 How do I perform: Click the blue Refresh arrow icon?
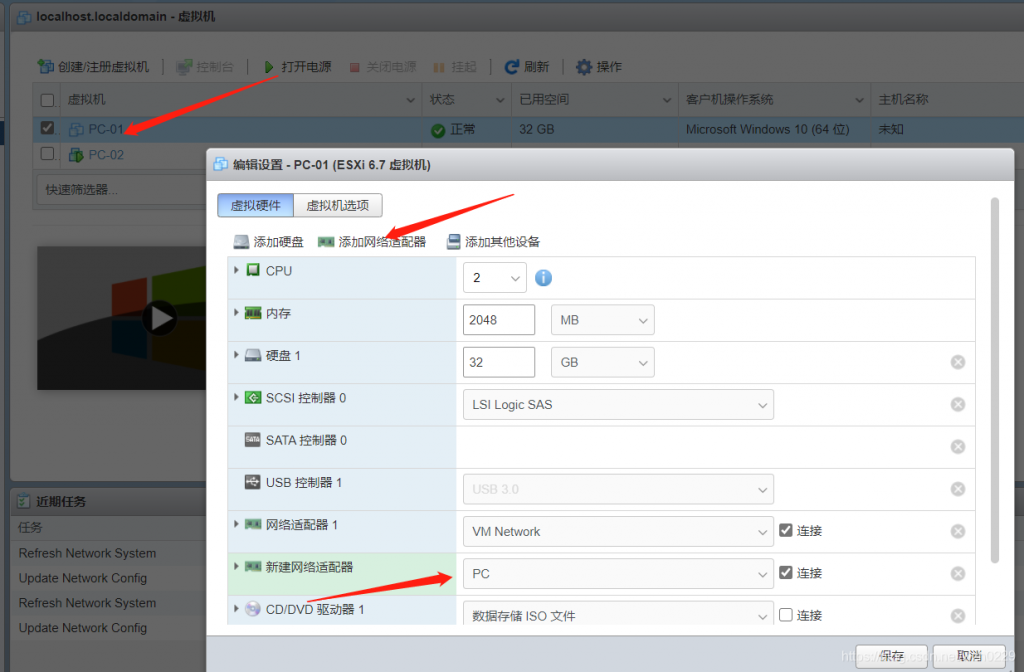[x=512, y=67]
